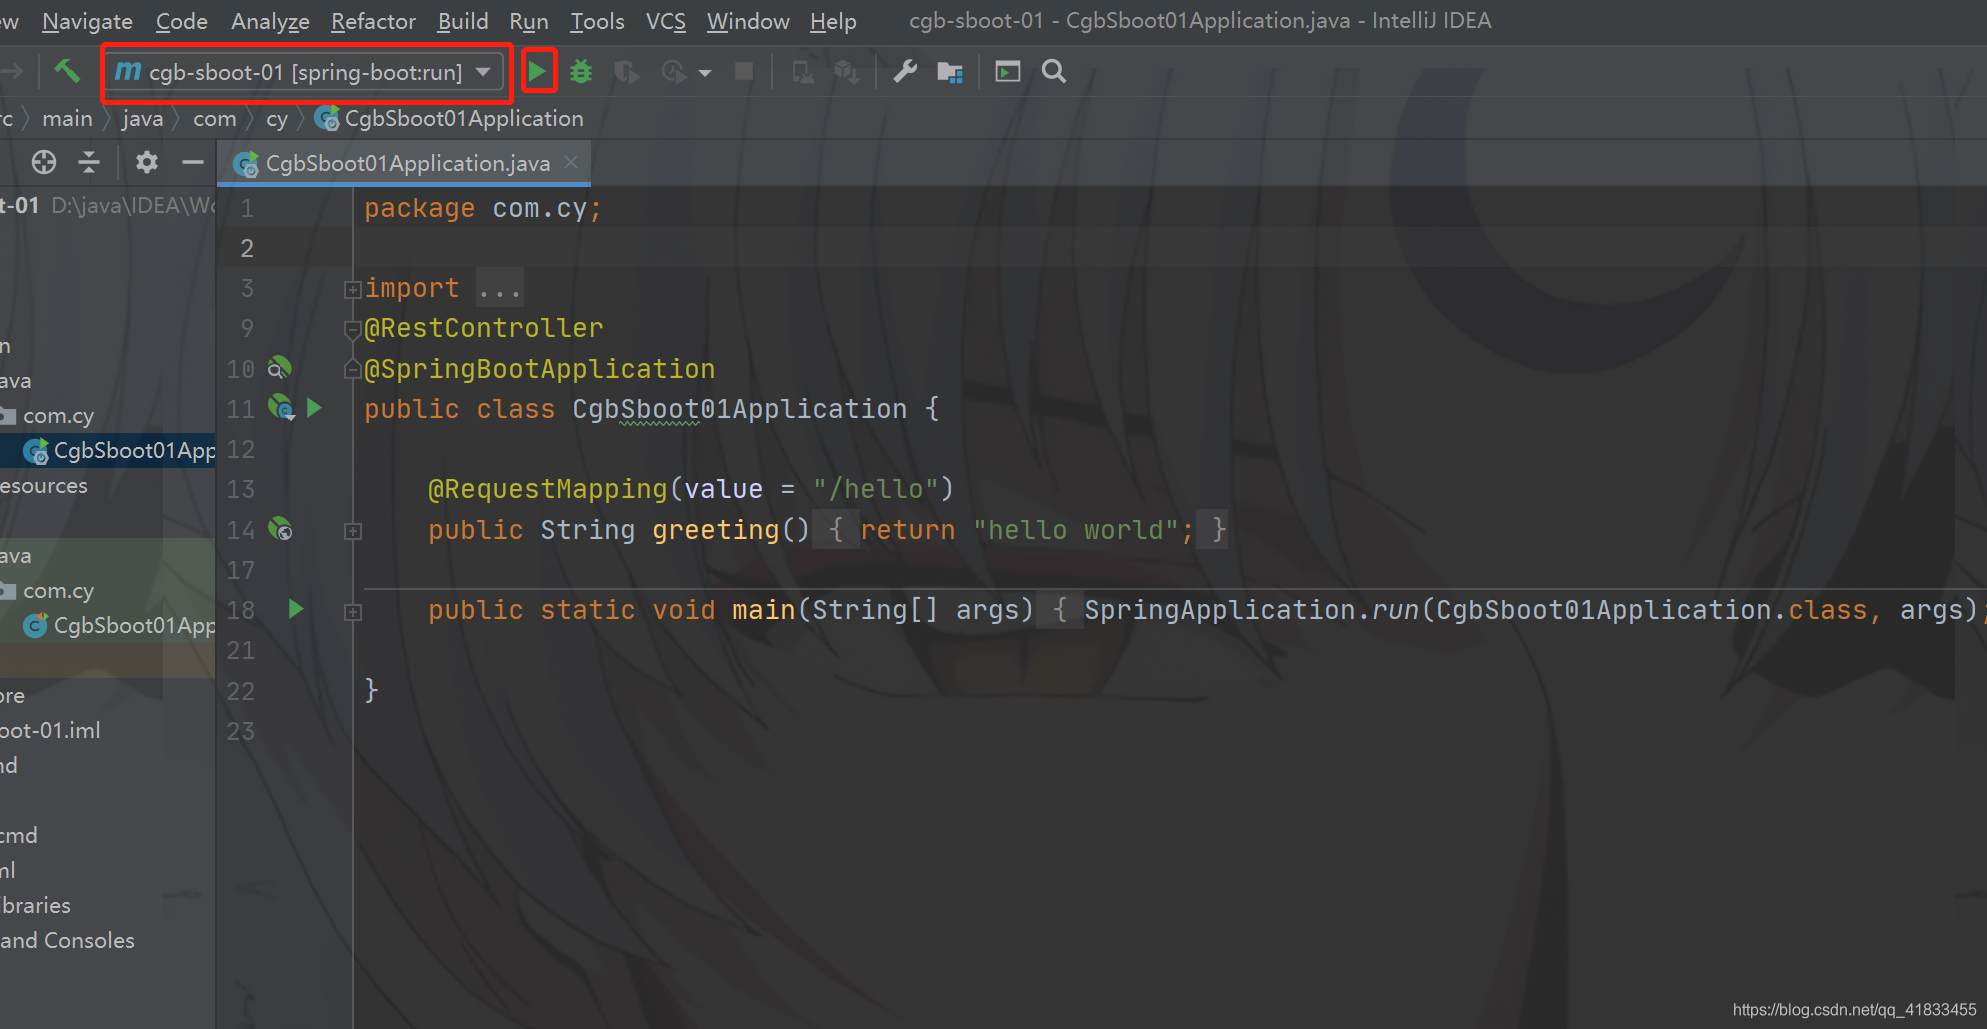Screen dimensions: 1987x1029
Task: Open the Help menu
Action: 833,21
